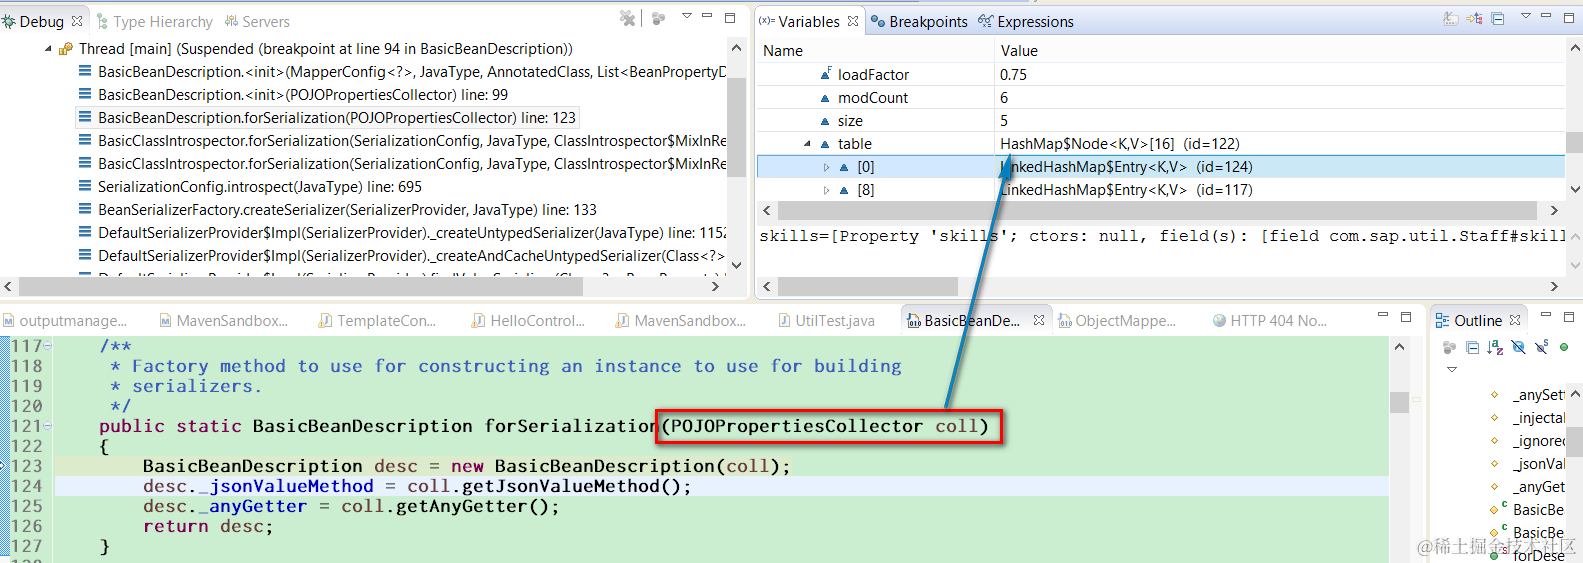The image size is (1583, 563).
Task: Click Collapse All icon in Outline toolbar
Action: click(1472, 347)
